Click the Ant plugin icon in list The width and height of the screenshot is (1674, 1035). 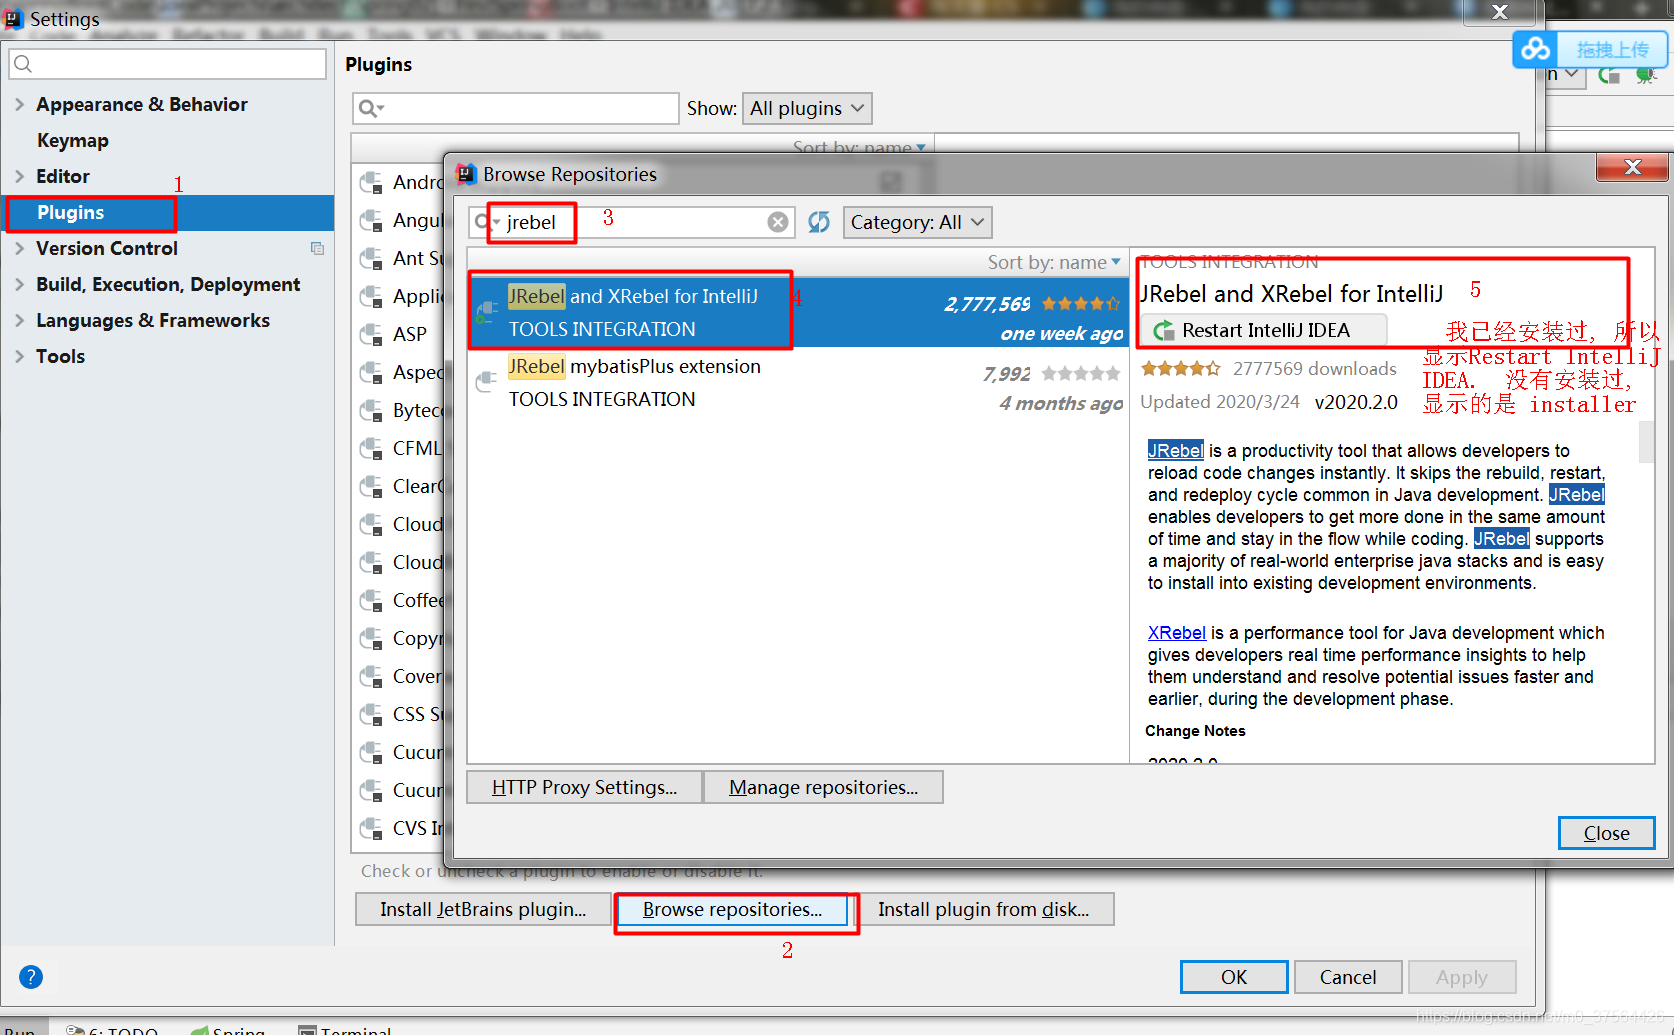[372, 258]
